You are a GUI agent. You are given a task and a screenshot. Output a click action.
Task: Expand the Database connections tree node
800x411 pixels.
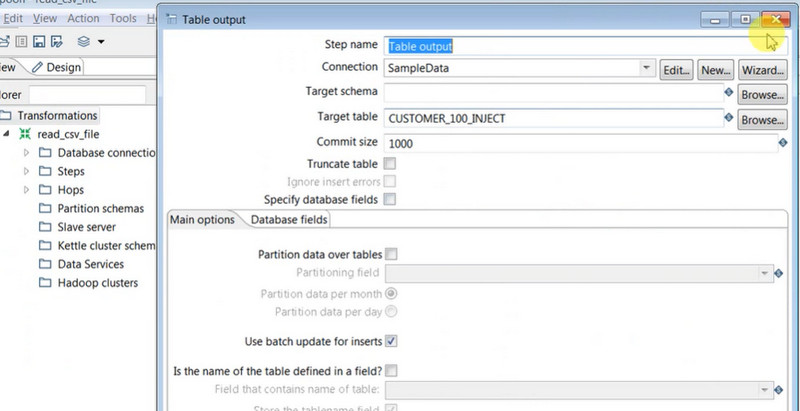click(27, 153)
